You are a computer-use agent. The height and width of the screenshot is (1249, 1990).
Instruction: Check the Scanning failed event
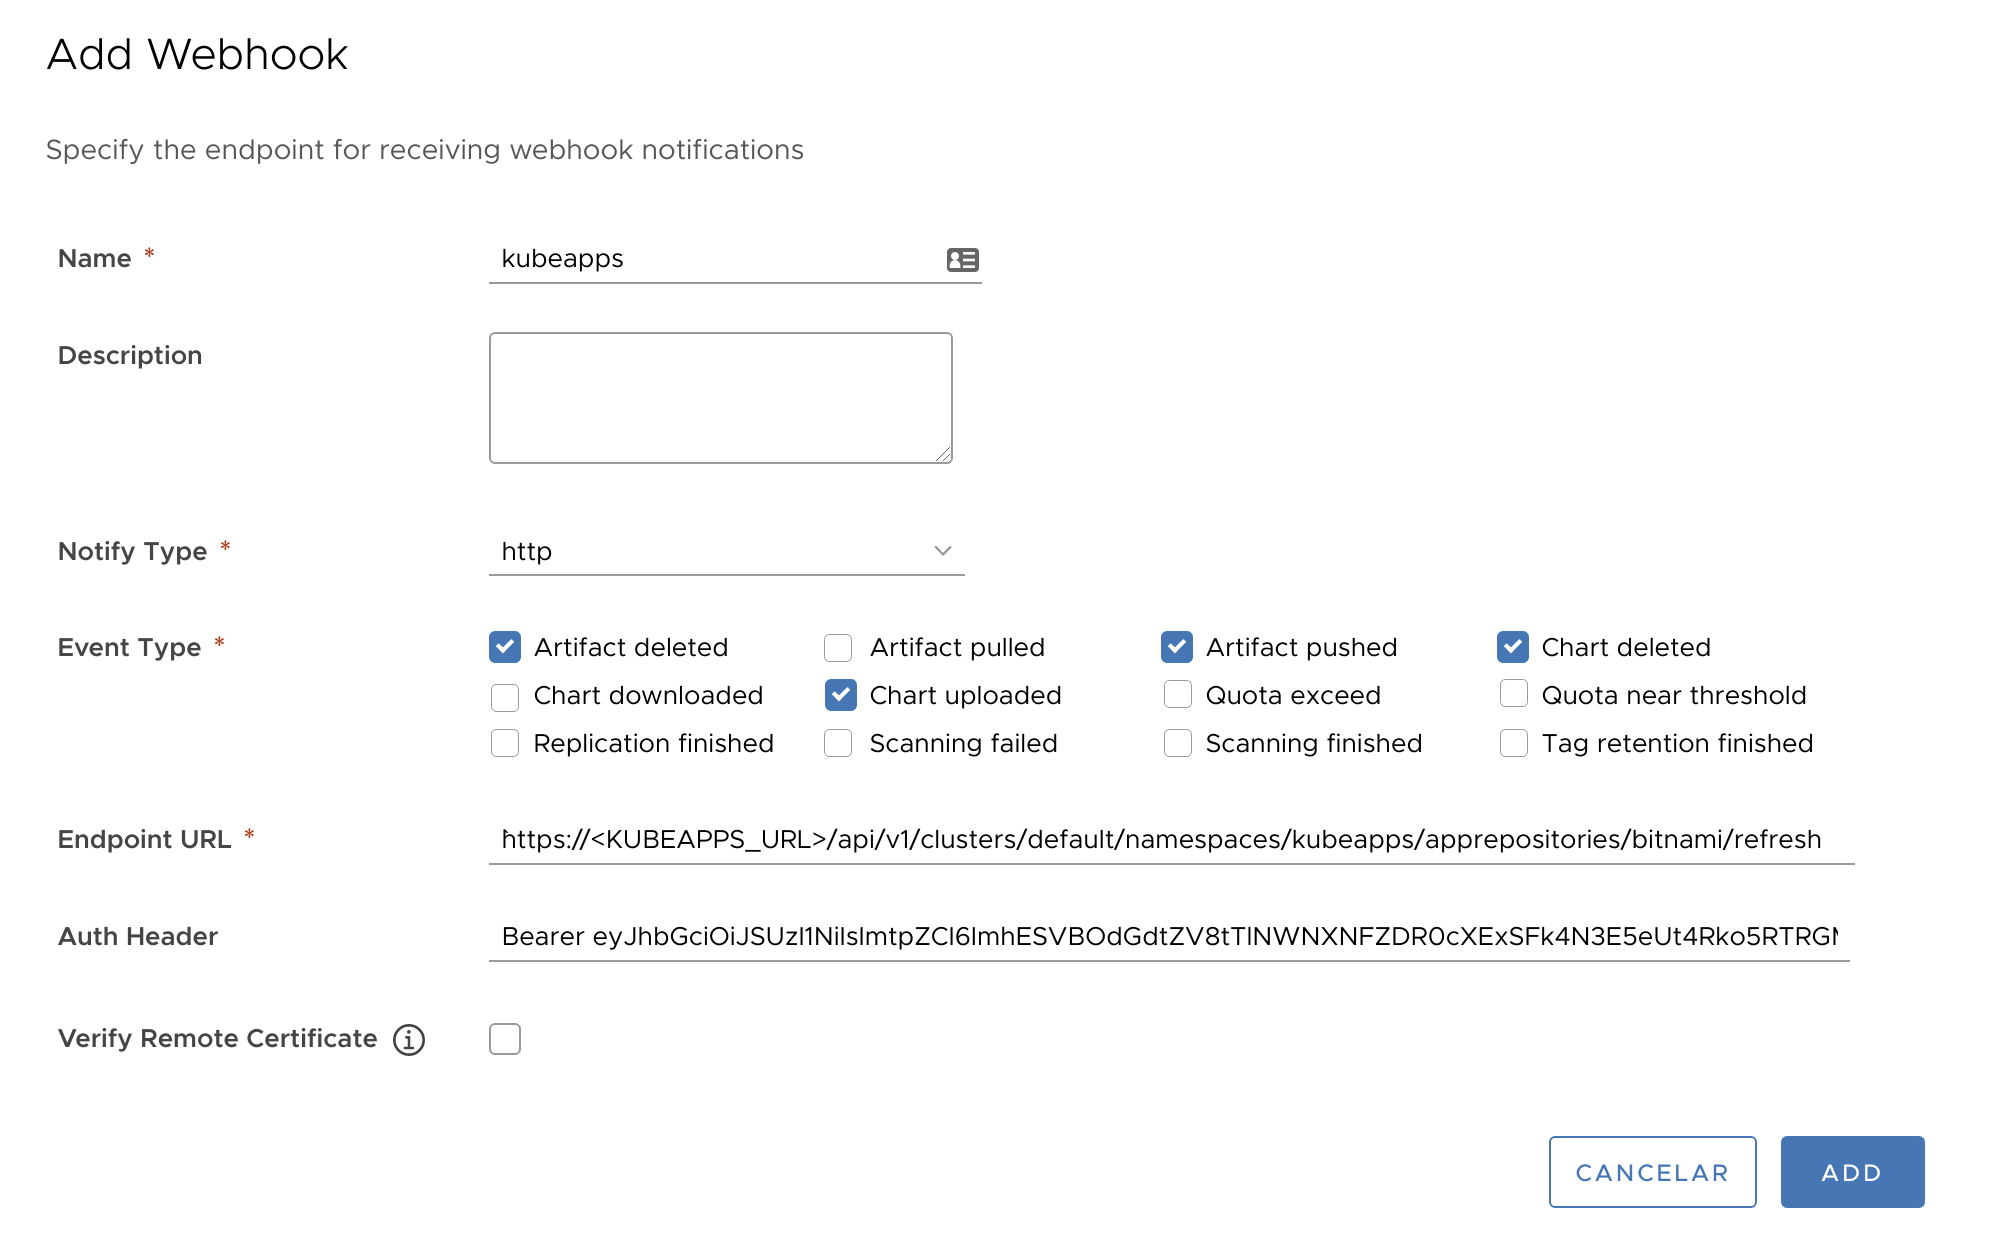(838, 743)
